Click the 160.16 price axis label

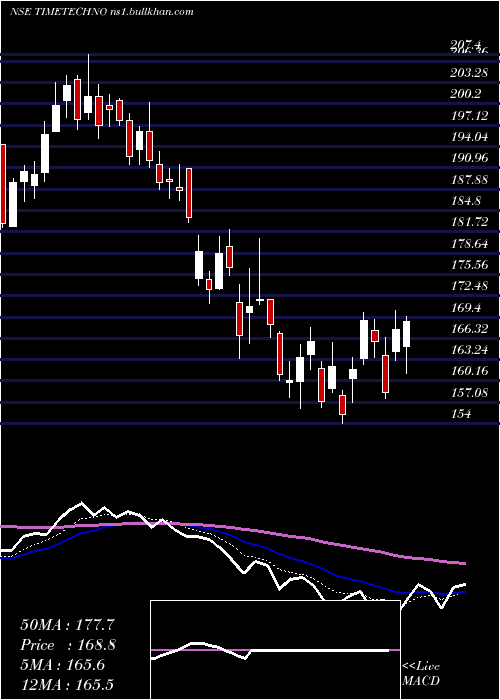(469, 371)
